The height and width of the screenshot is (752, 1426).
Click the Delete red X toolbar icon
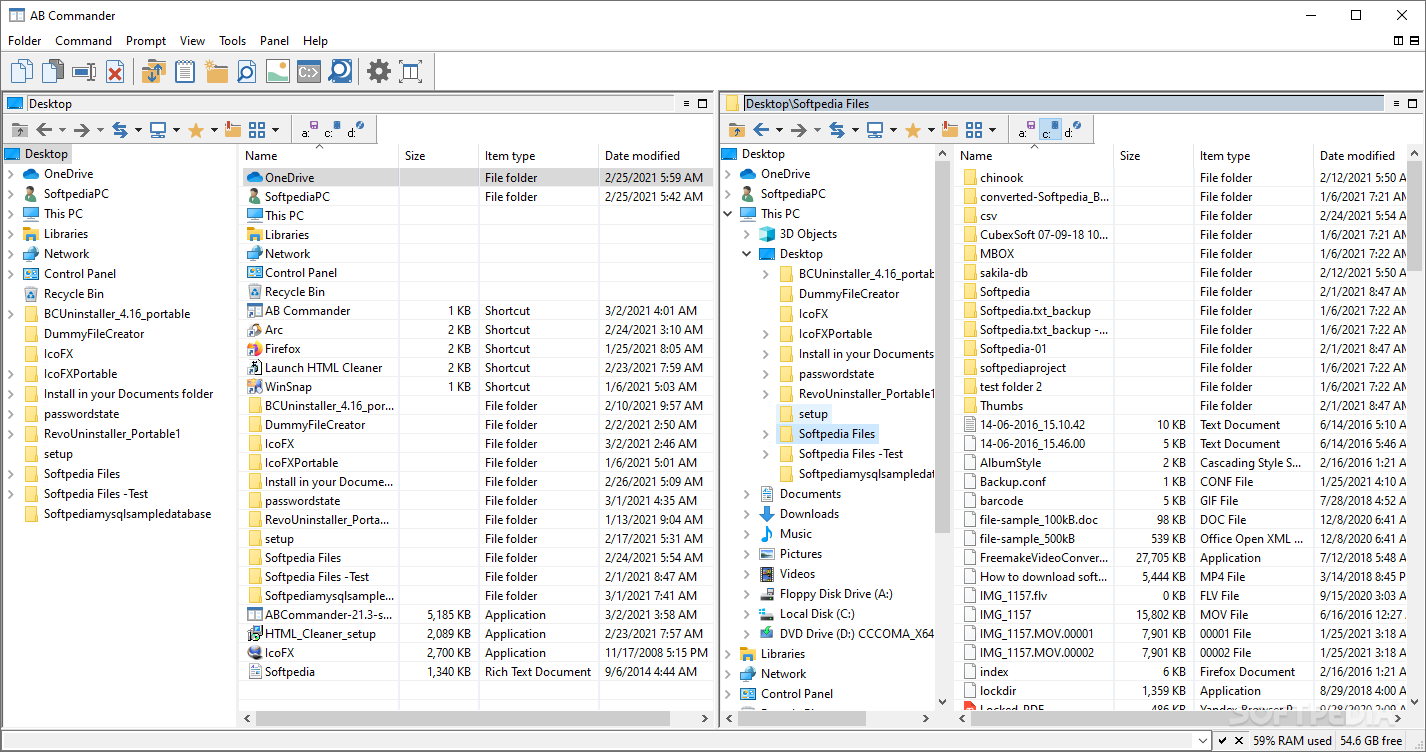[x=115, y=71]
